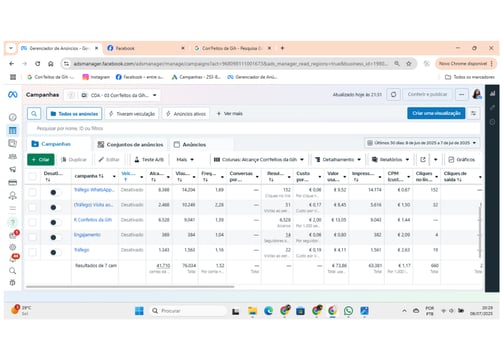
Task: Toggle the Tráfego WhatsApp campaign switch
Action: pos(55,192)
